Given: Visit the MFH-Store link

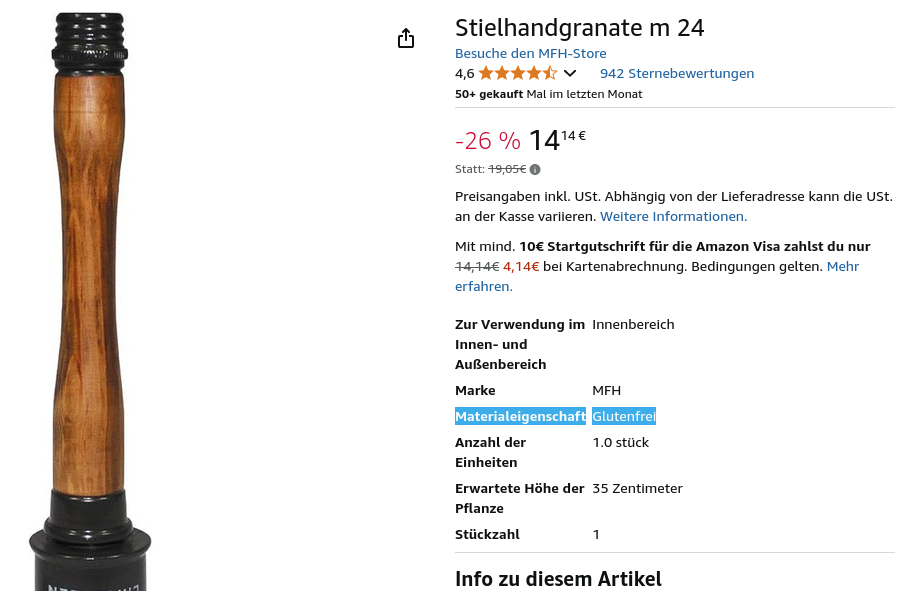Looking at the screenshot, I should pos(530,53).
